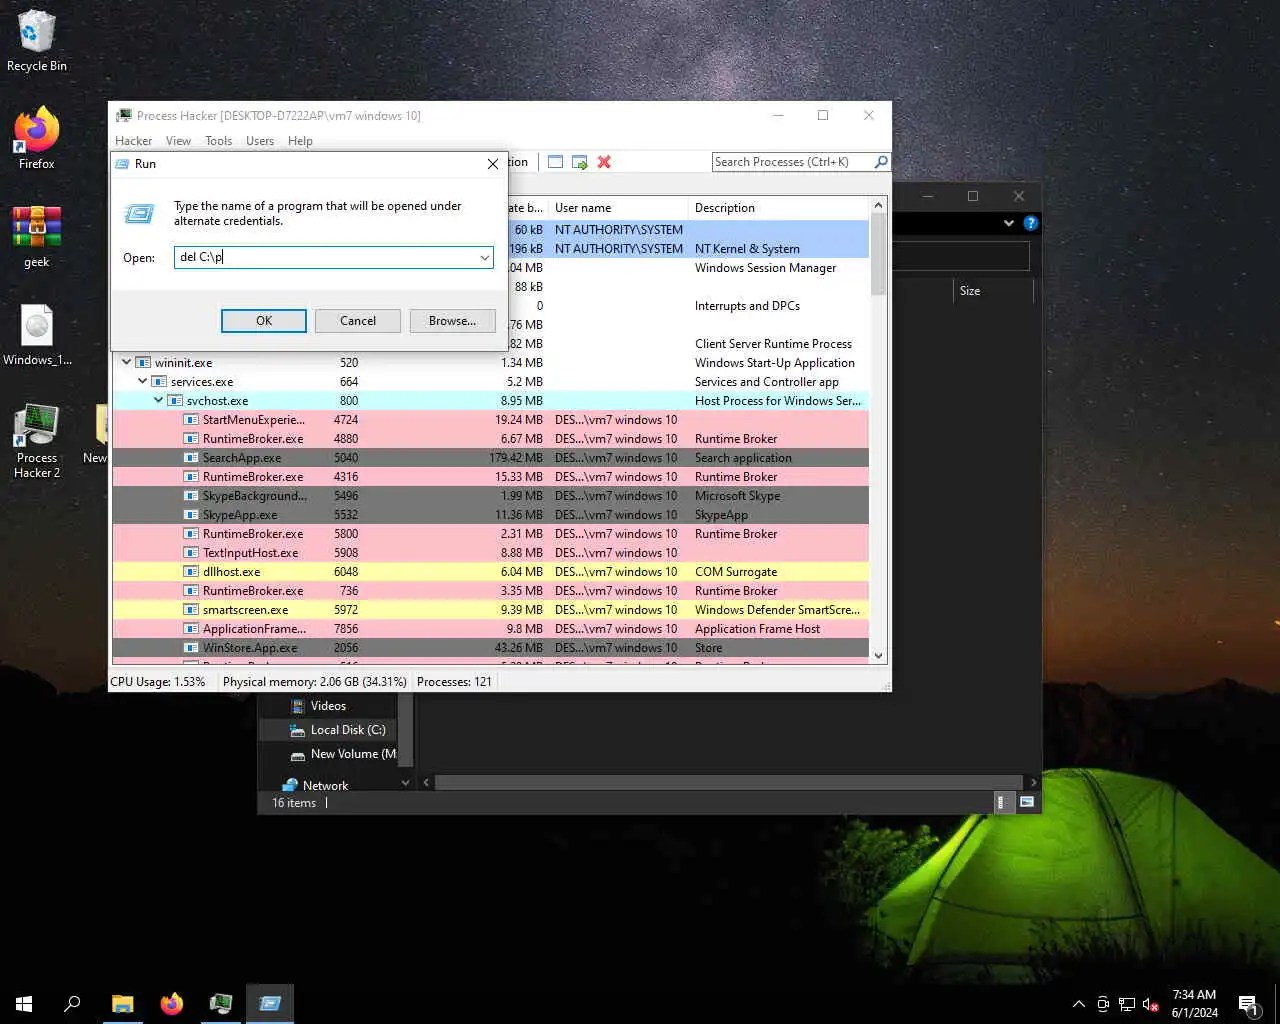Click the Size column header in File Explorer
The height and width of the screenshot is (1024, 1280).
[992, 291]
